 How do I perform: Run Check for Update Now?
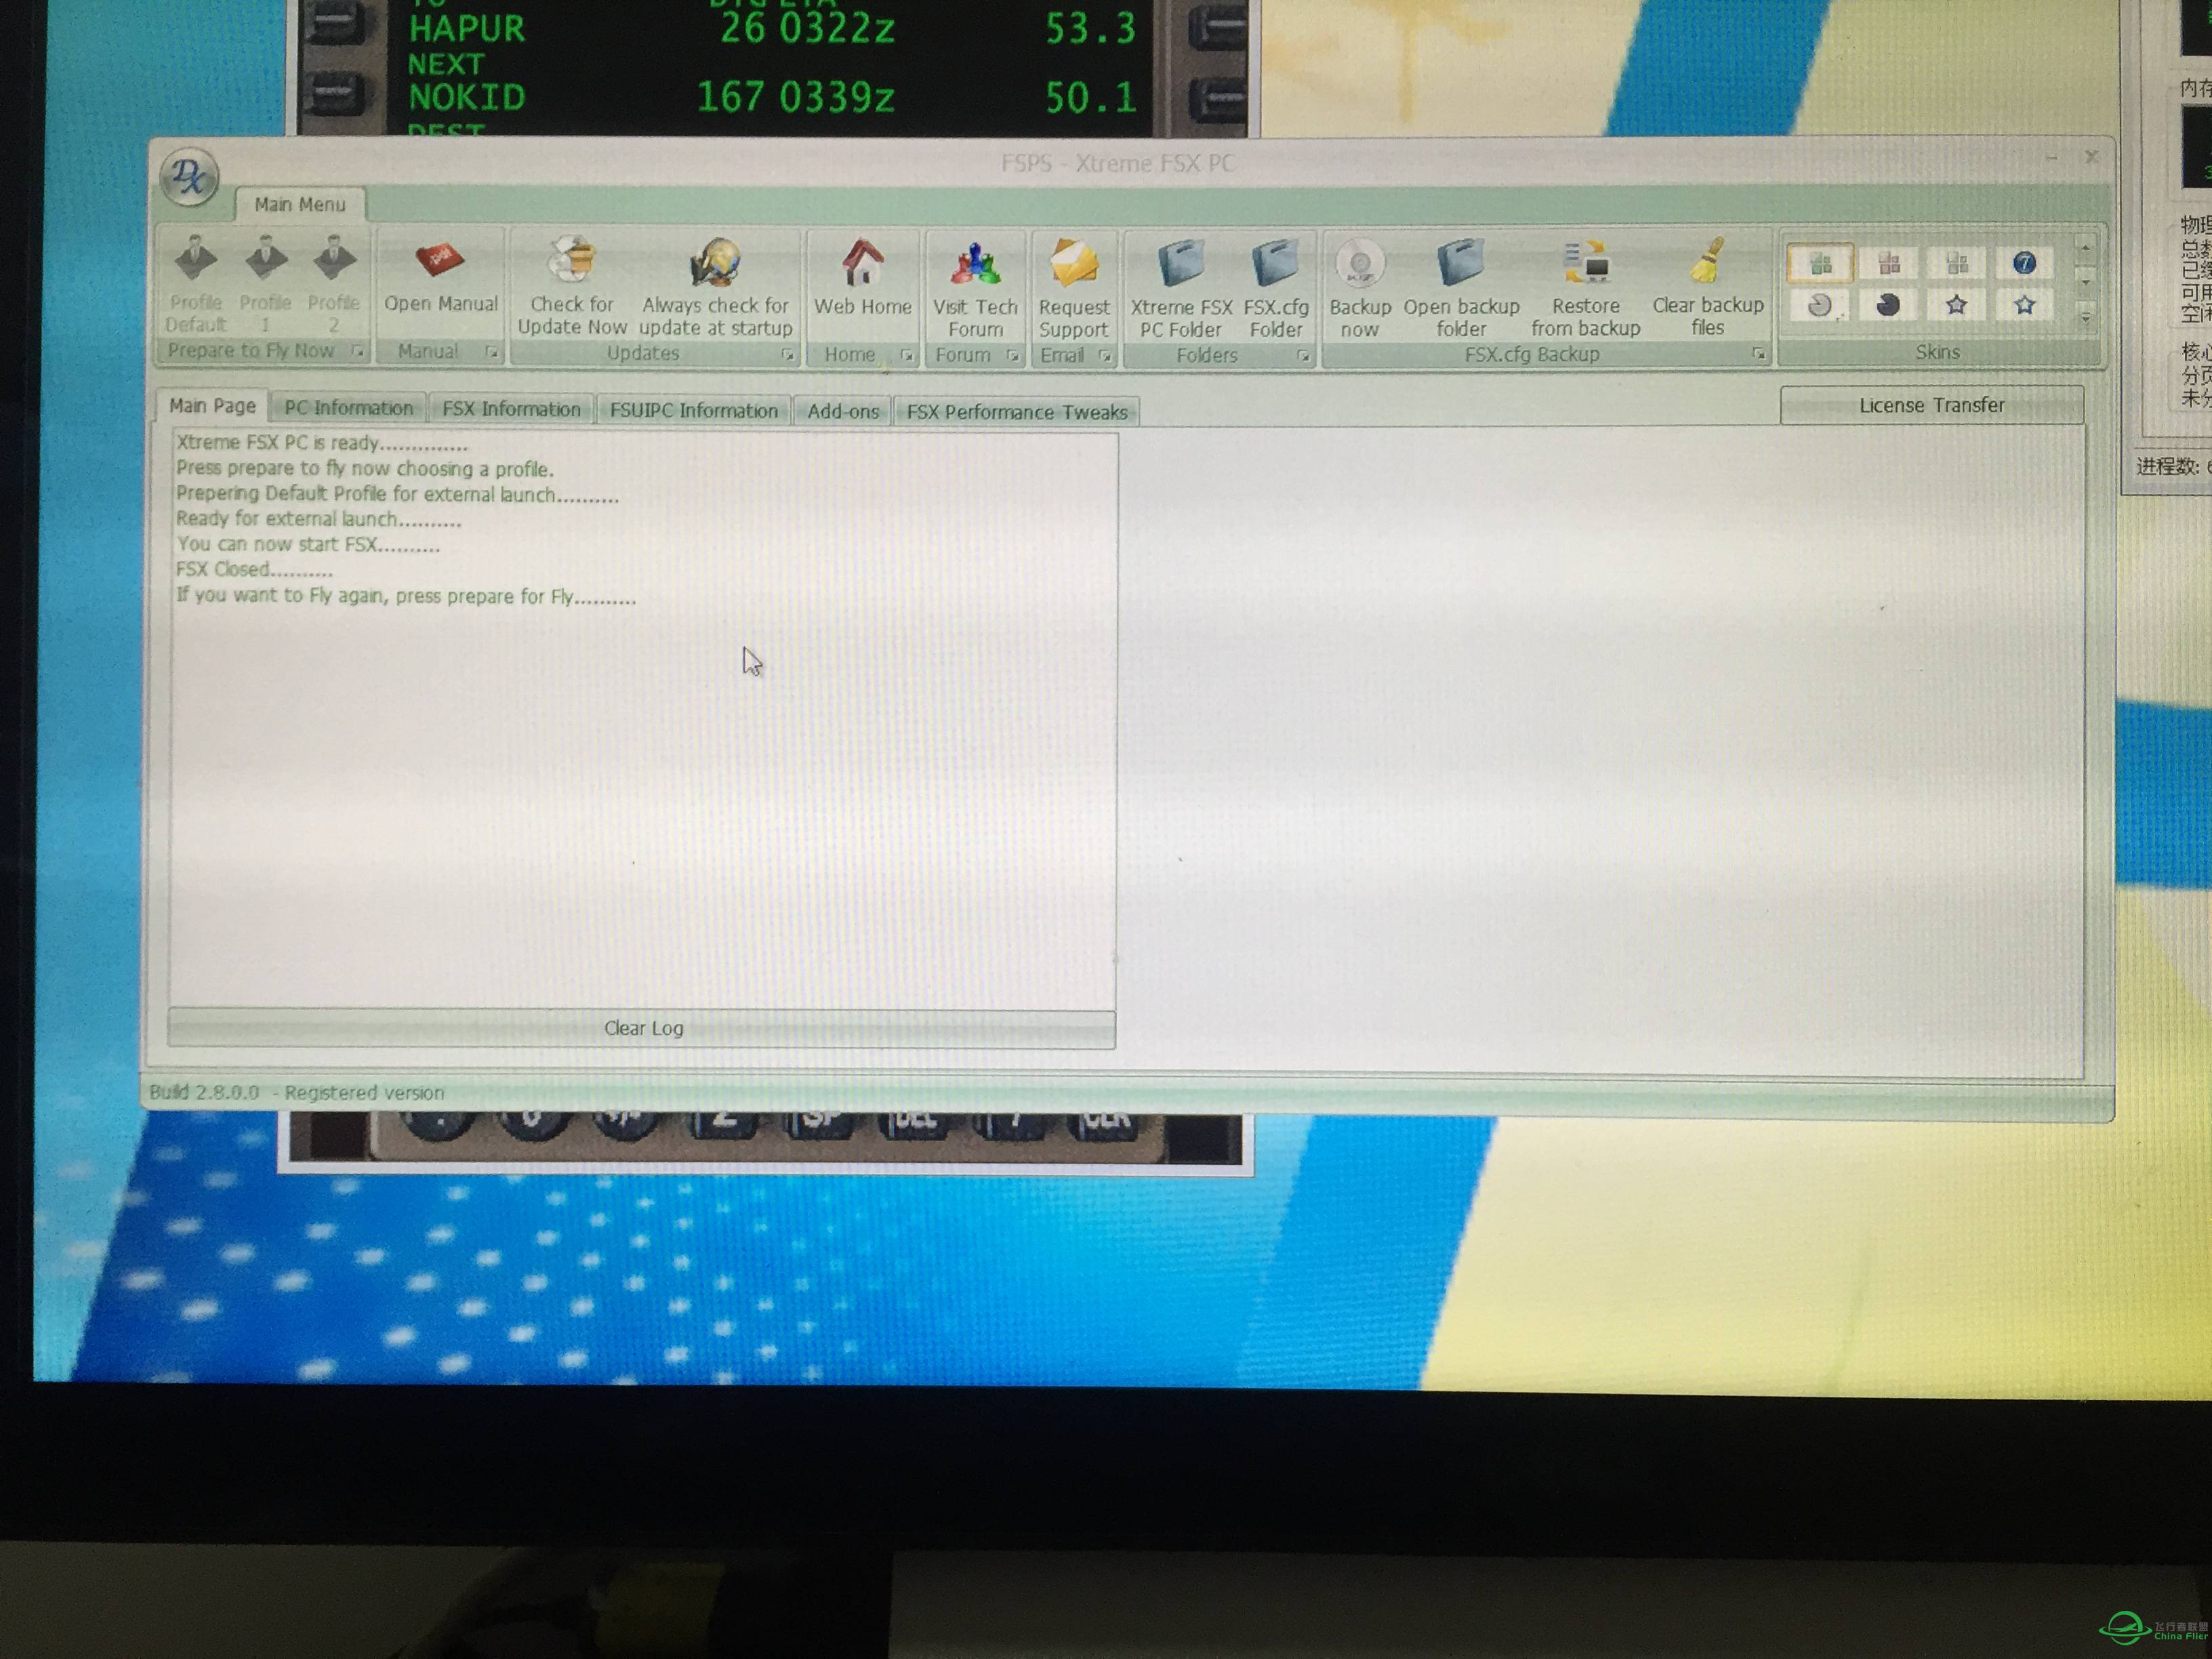click(x=572, y=286)
